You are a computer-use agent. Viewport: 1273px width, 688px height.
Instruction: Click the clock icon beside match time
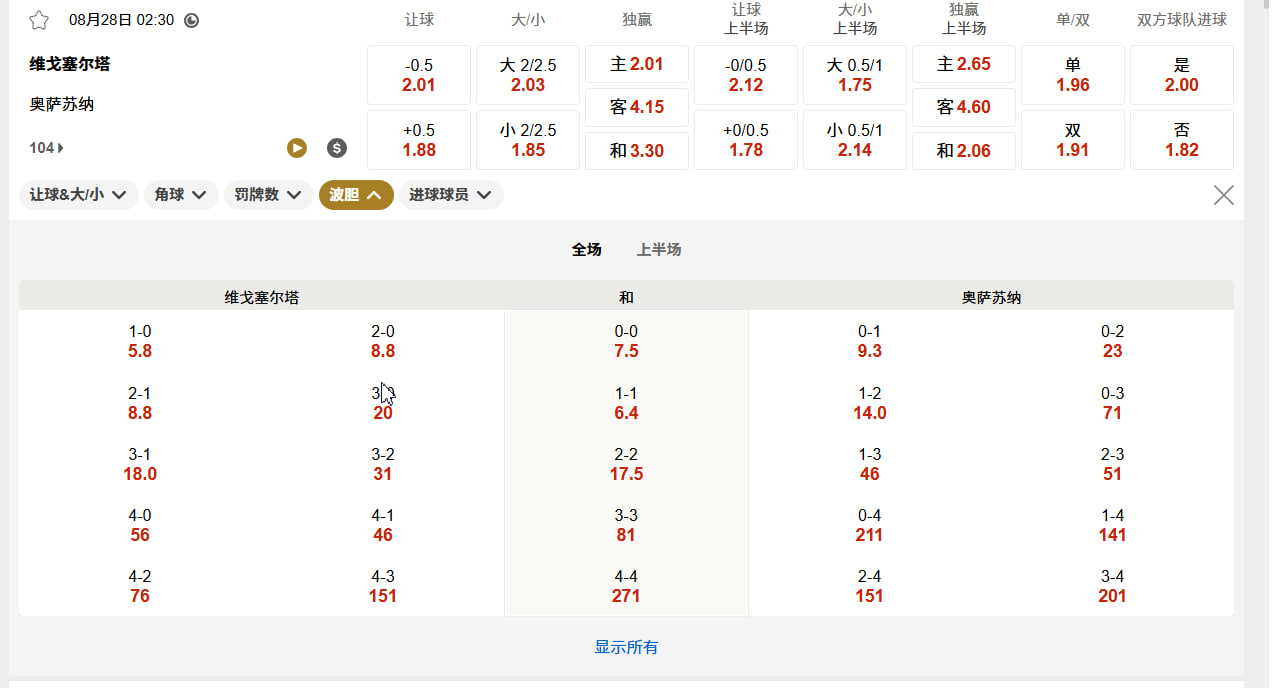point(191,20)
